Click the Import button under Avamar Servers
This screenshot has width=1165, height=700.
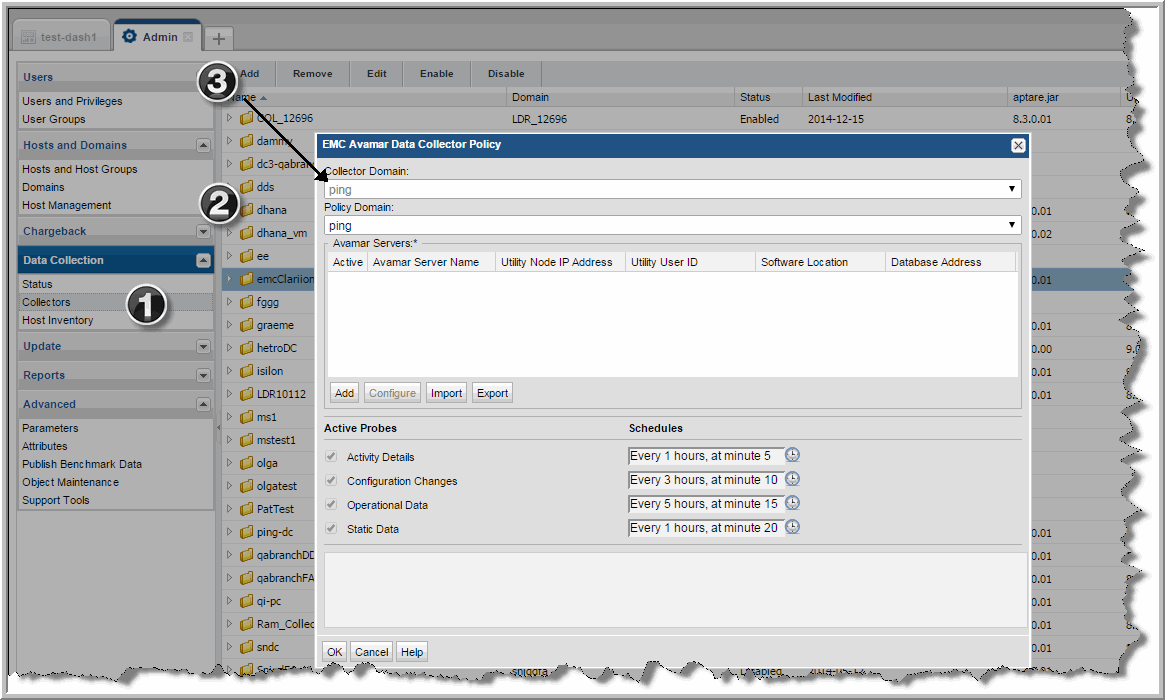[446, 393]
